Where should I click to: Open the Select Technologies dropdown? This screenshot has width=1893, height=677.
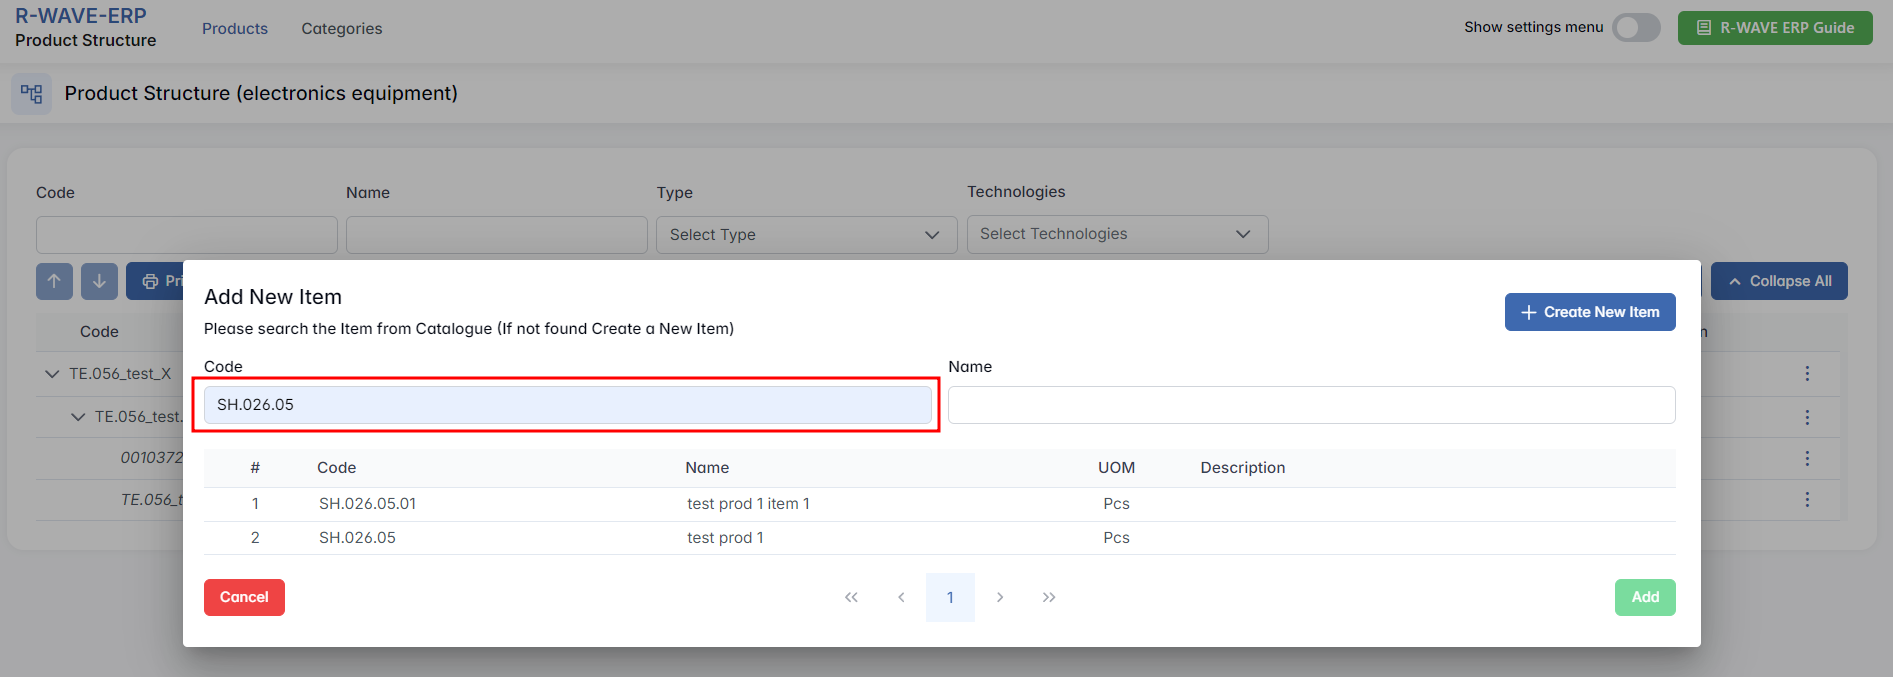pos(1117,234)
